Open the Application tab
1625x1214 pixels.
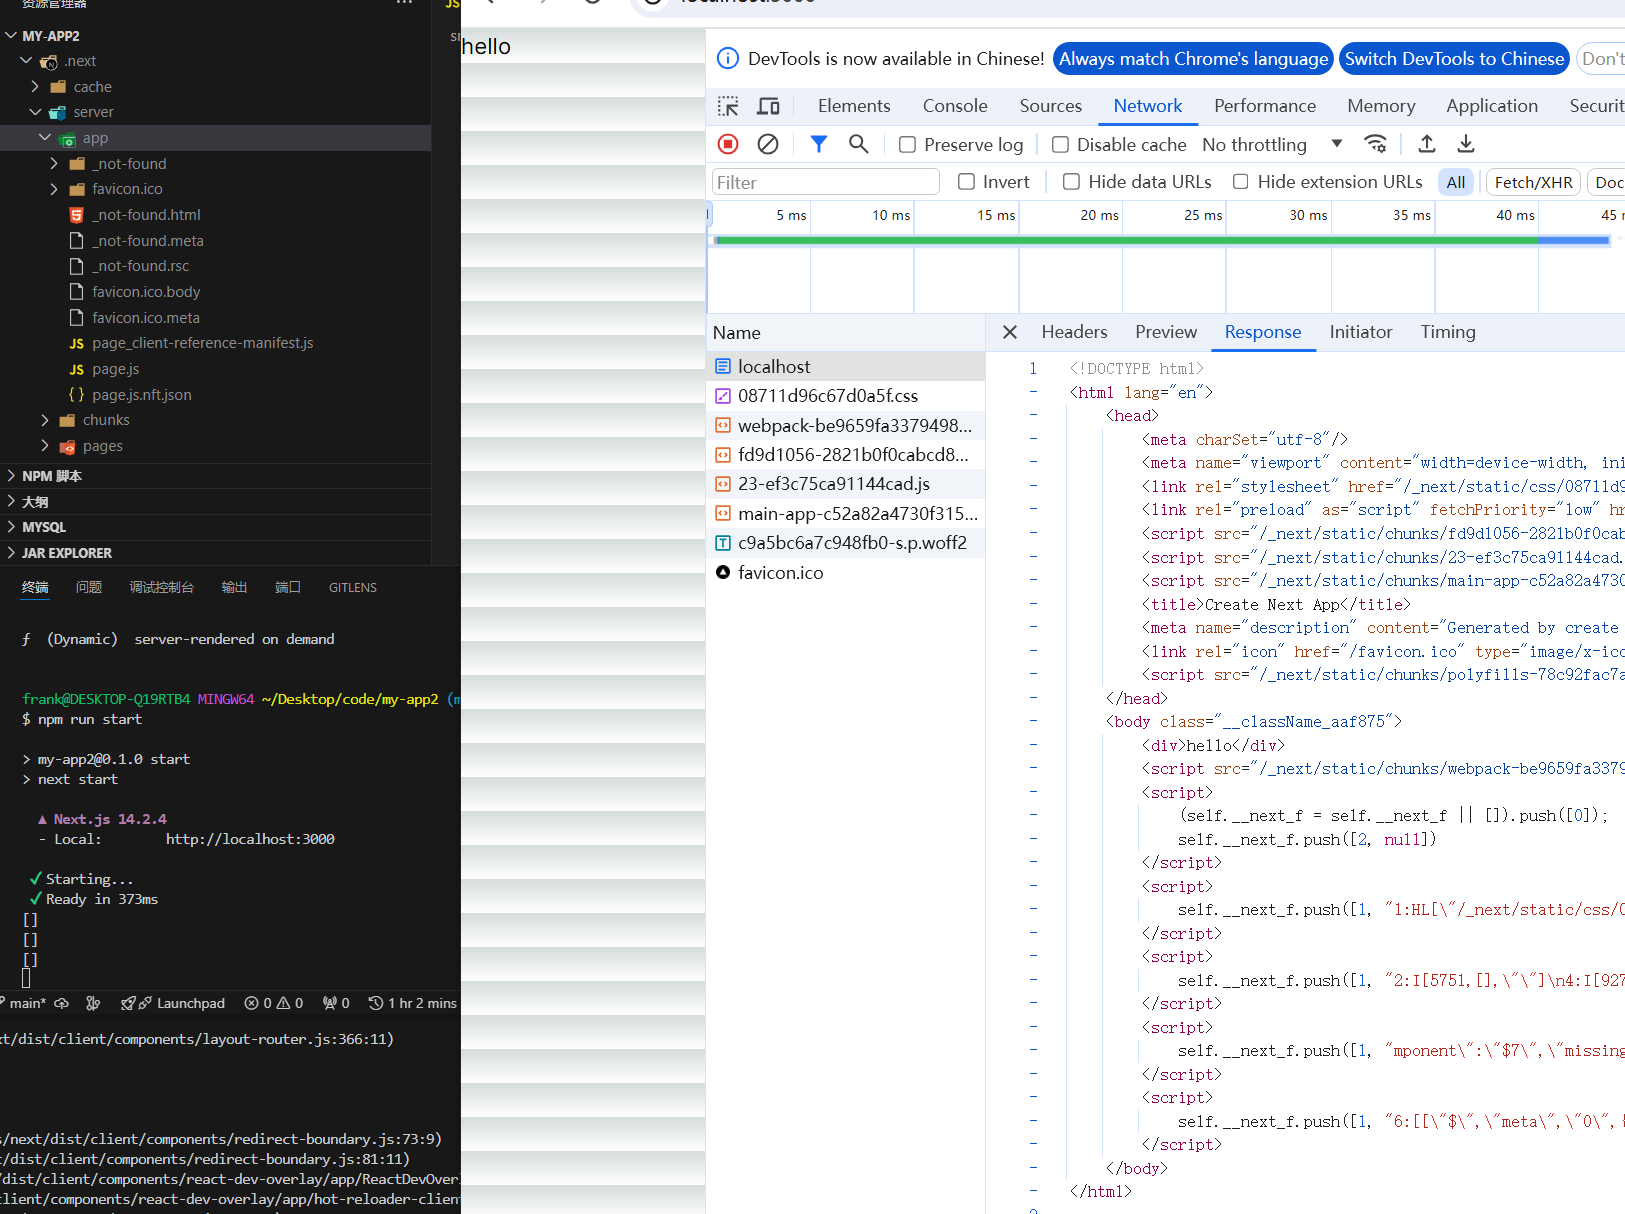1492,106
